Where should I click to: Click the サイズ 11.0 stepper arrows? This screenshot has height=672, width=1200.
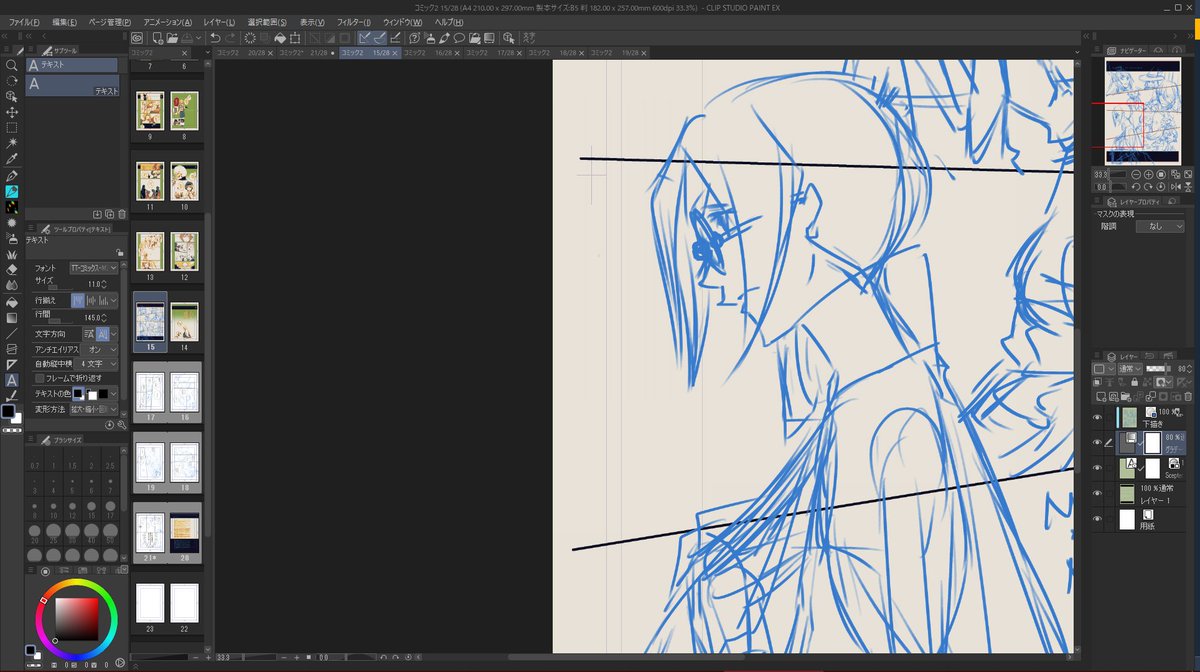(x=105, y=284)
